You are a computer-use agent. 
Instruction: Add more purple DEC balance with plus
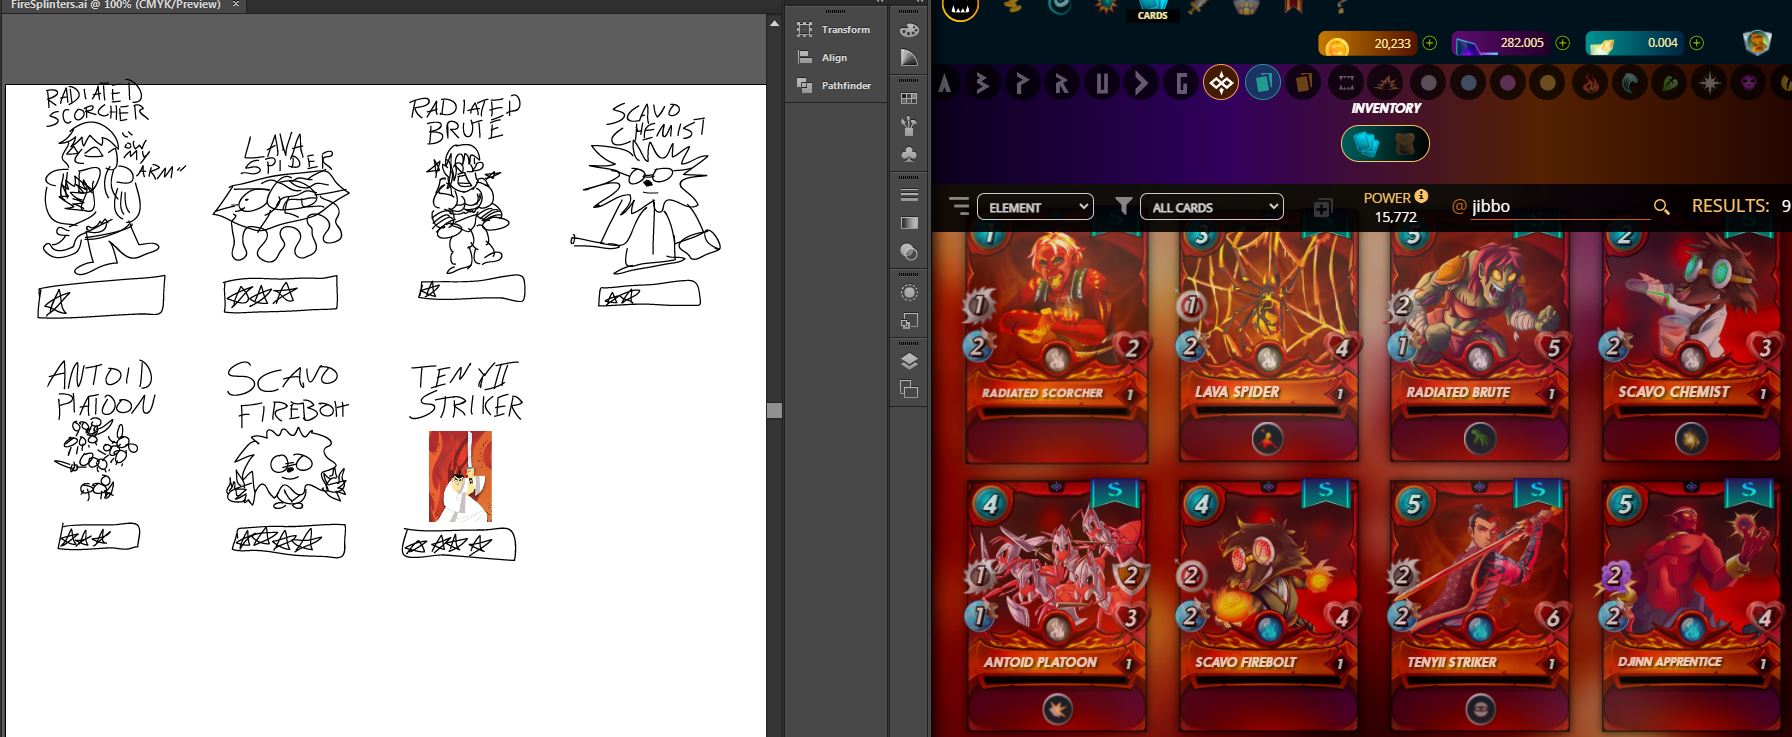(1563, 43)
